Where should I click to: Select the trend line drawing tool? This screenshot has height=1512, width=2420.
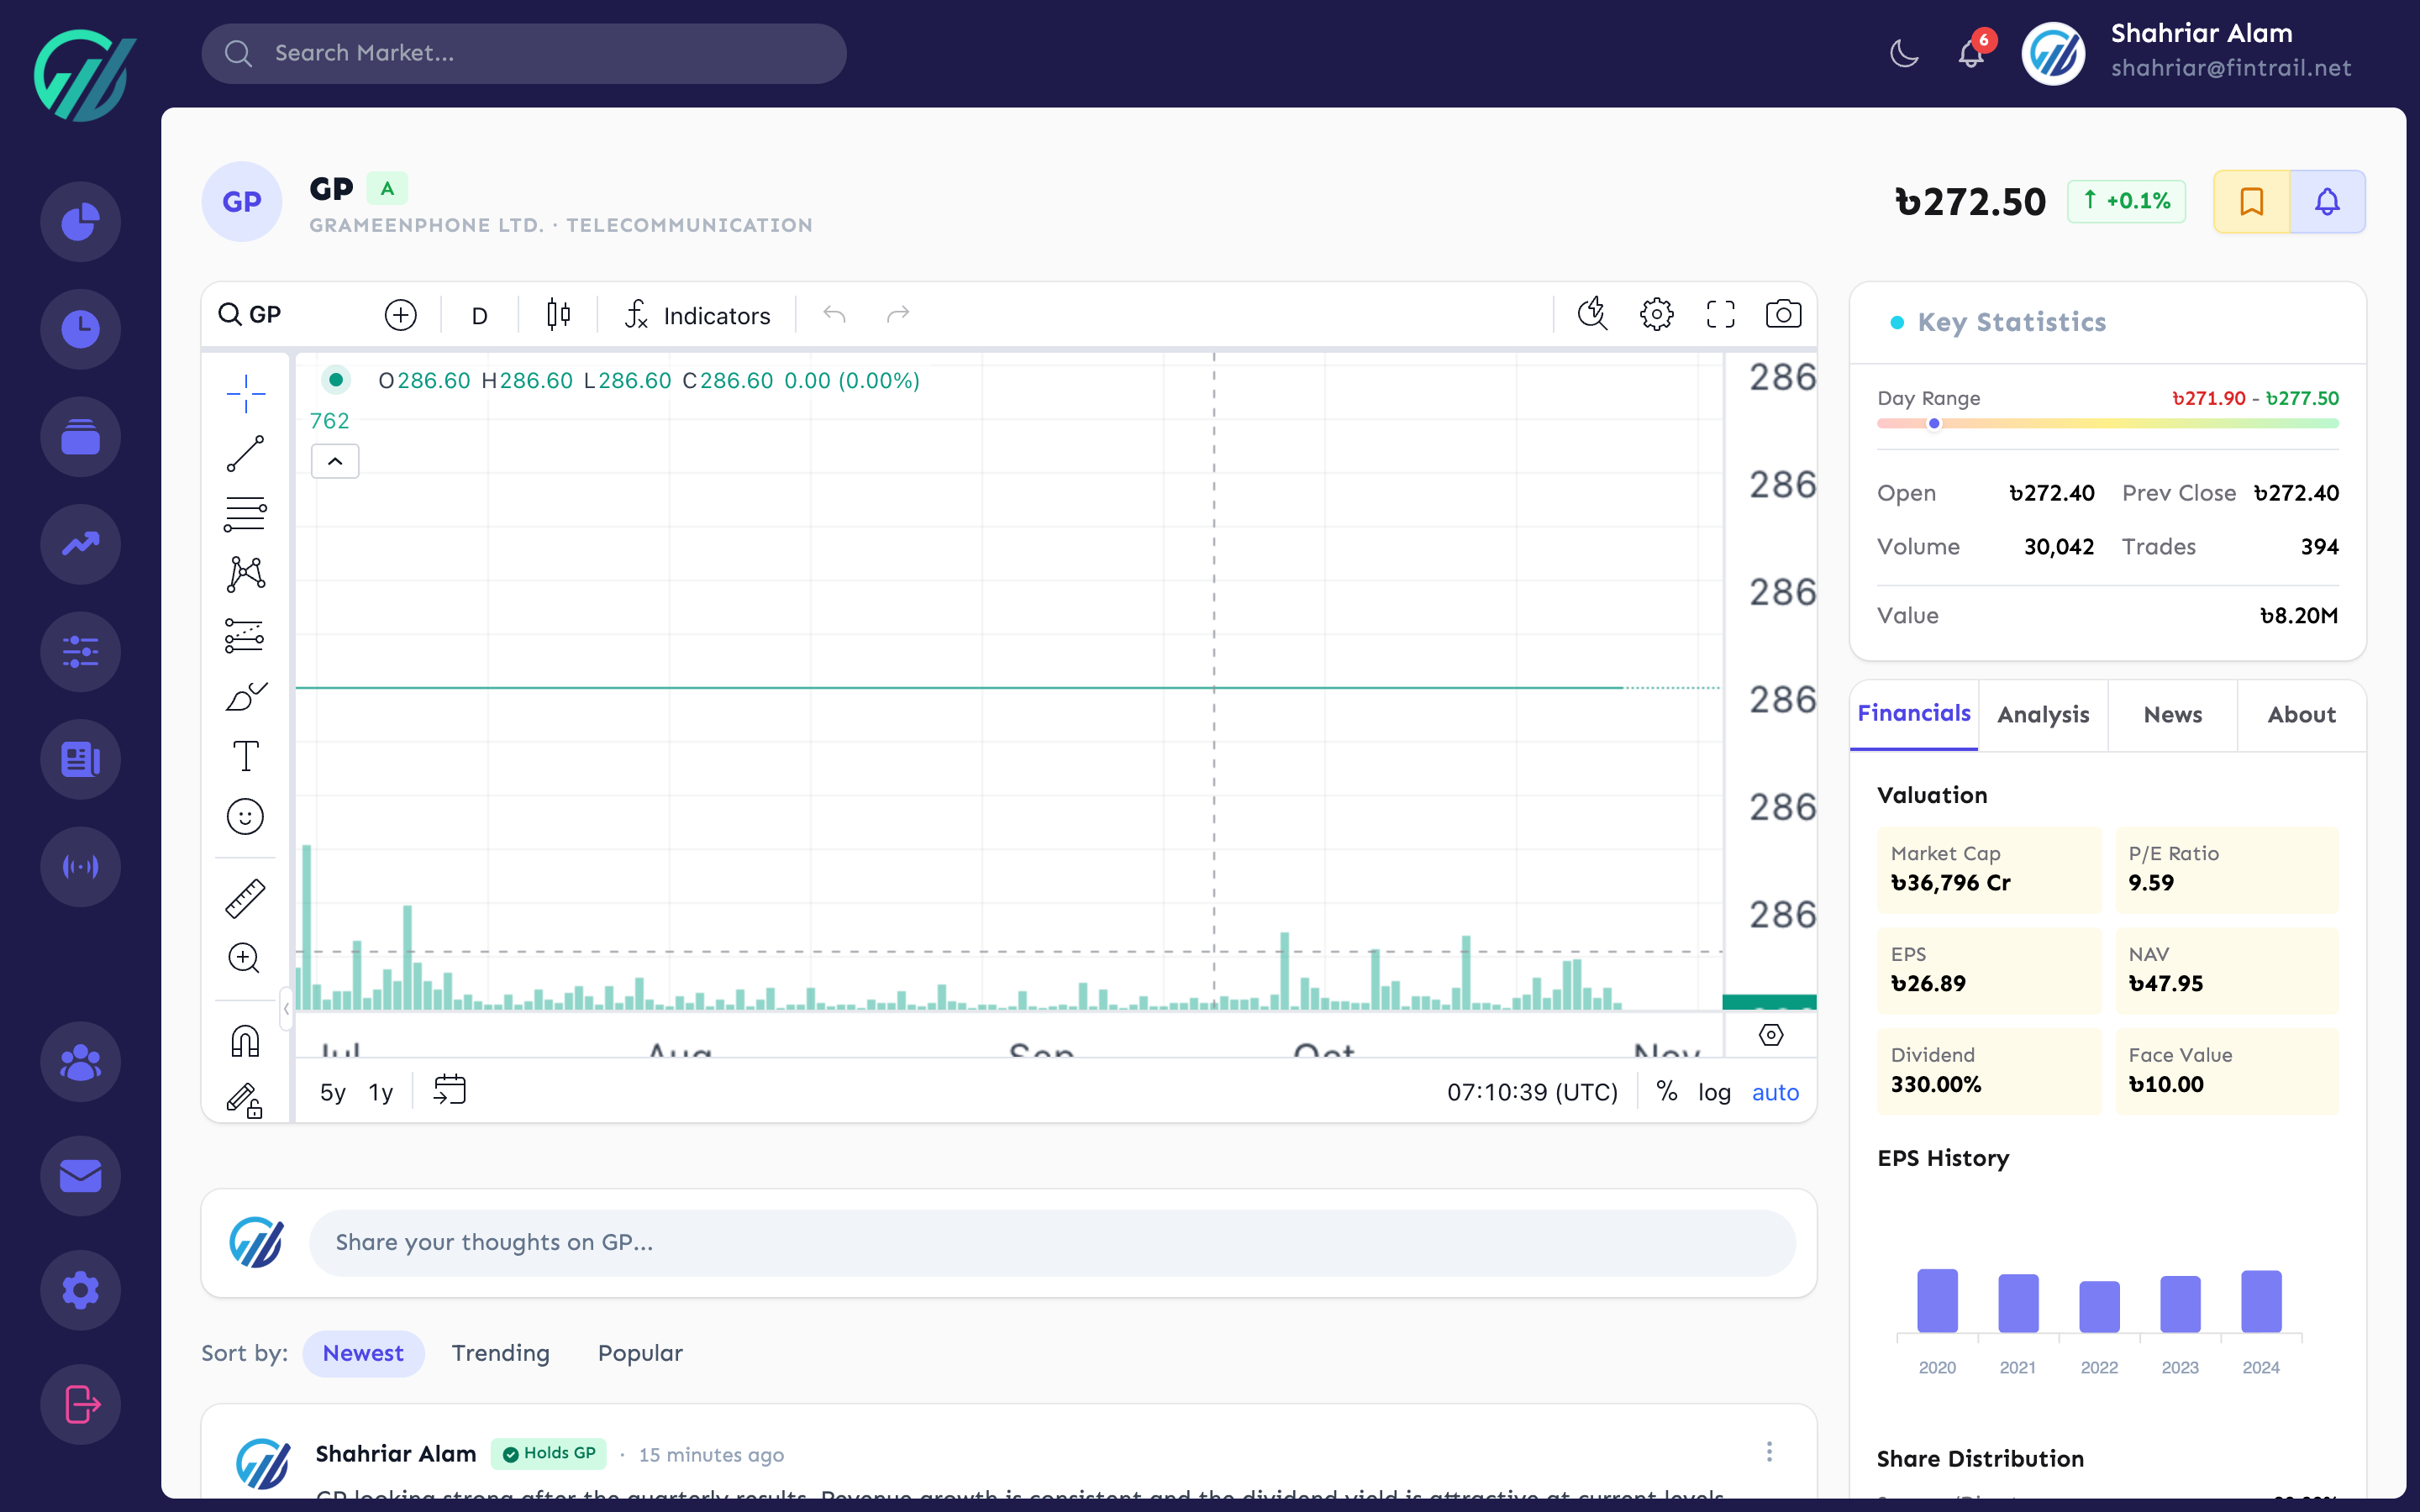pyautogui.click(x=245, y=455)
